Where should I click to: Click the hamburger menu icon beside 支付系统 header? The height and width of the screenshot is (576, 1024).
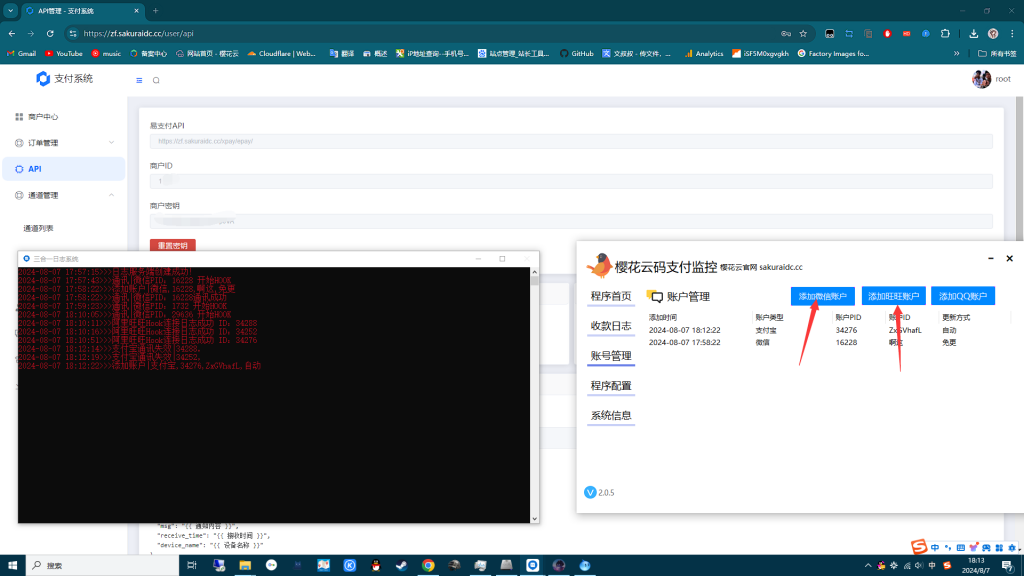coord(139,79)
